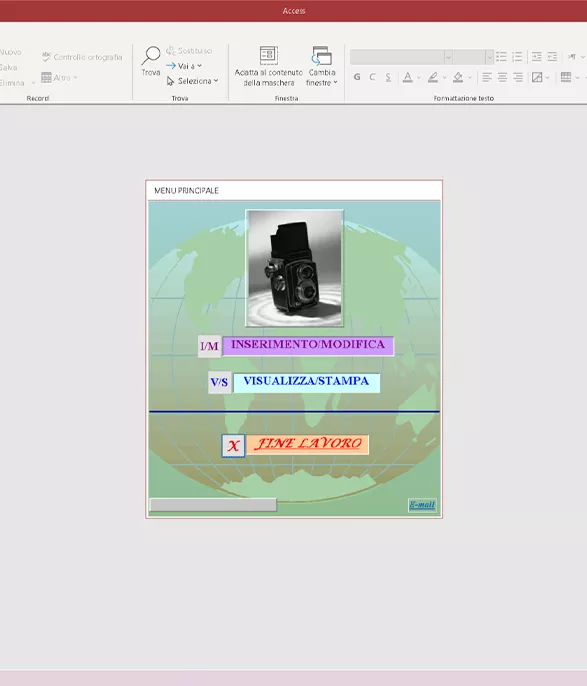This screenshot has width=587, height=686.
Task: Click the Salva record command
Action: click(x=9, y=67)
